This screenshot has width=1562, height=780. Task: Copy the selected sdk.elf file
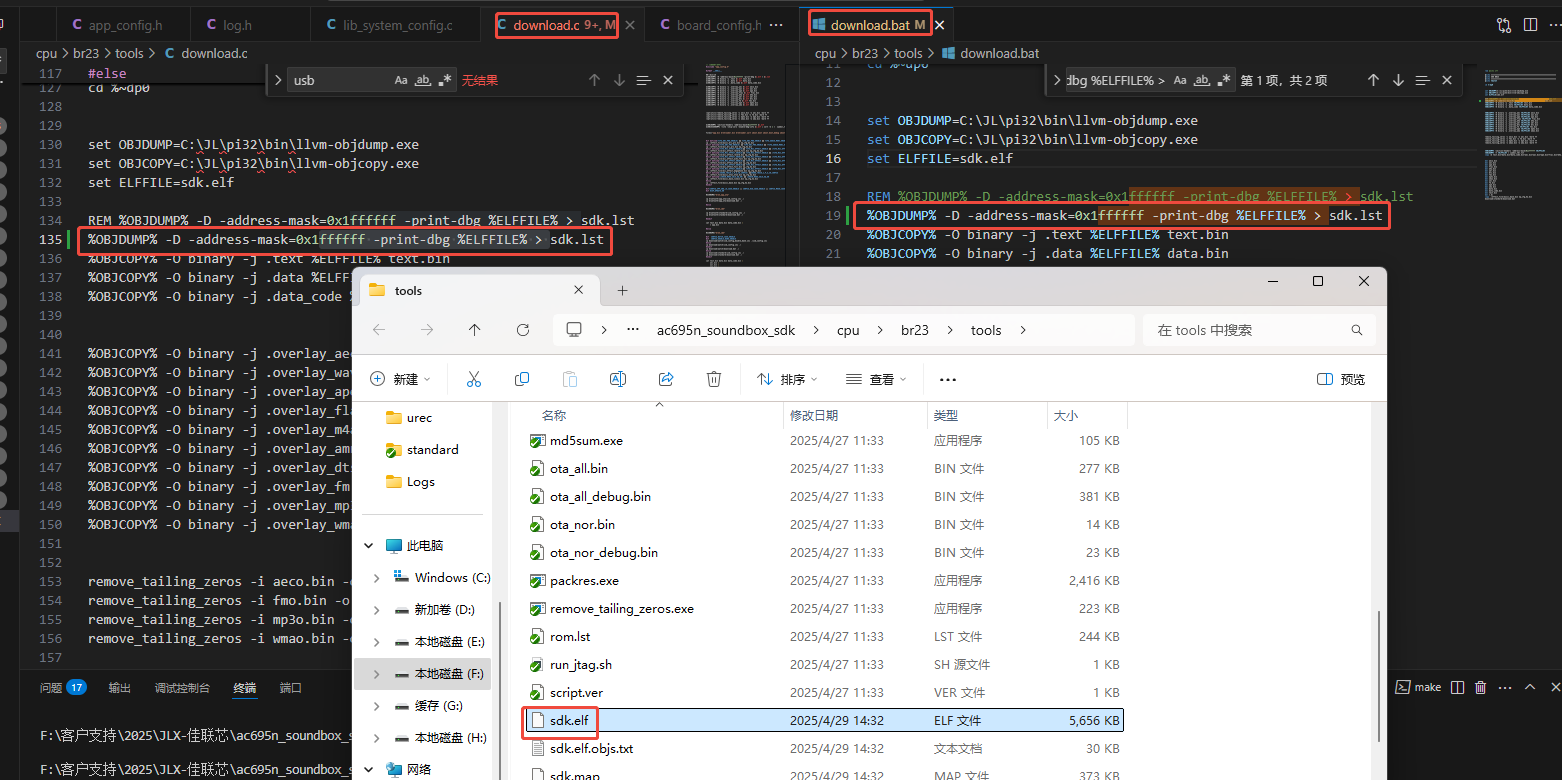click(x=522, y=379)
